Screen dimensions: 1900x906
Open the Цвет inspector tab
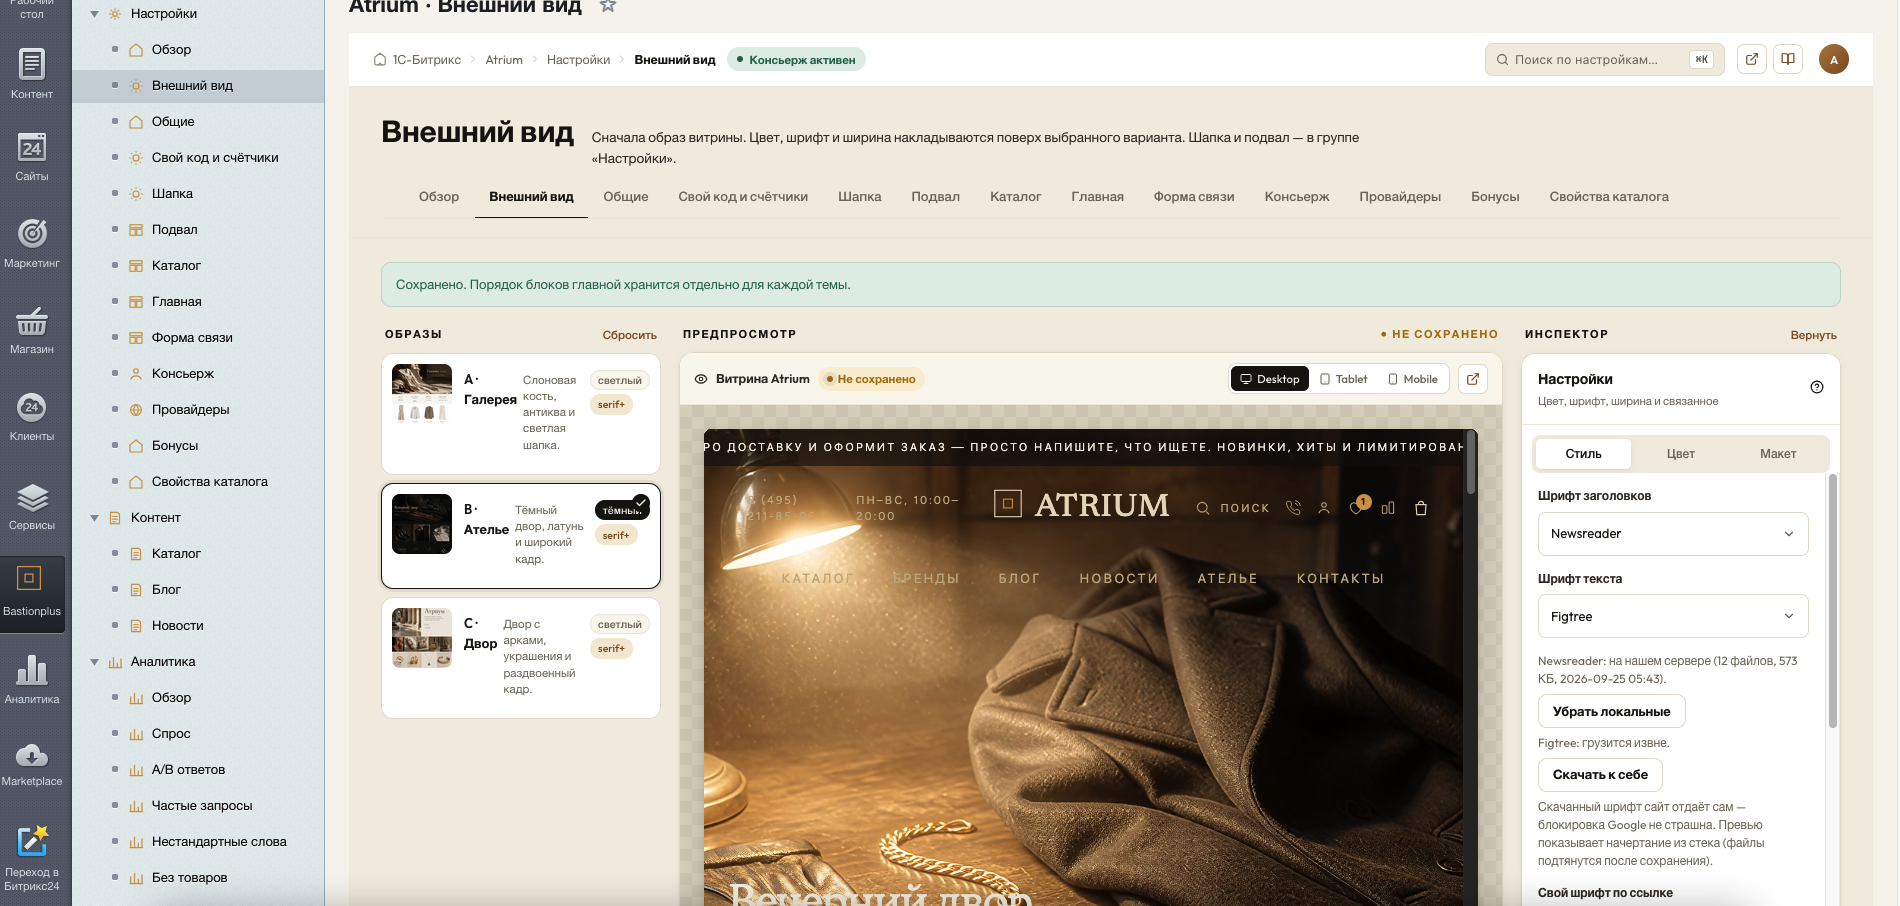pos(1680,454)
